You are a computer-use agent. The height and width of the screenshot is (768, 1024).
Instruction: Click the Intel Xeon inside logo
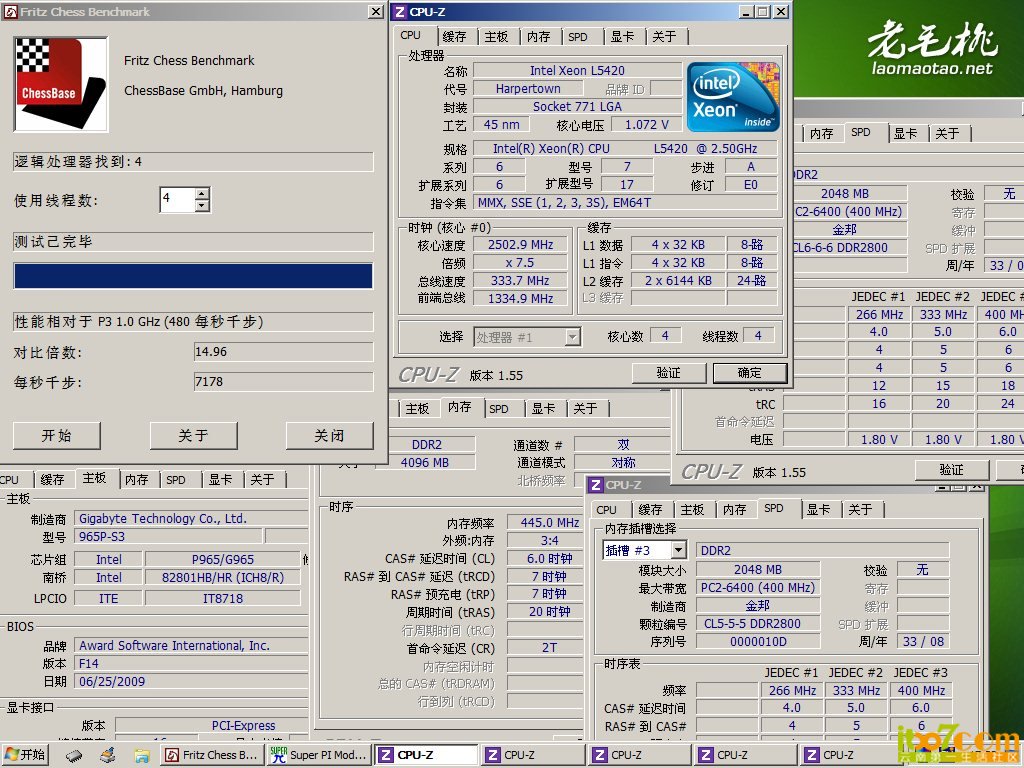click(733, 97)
